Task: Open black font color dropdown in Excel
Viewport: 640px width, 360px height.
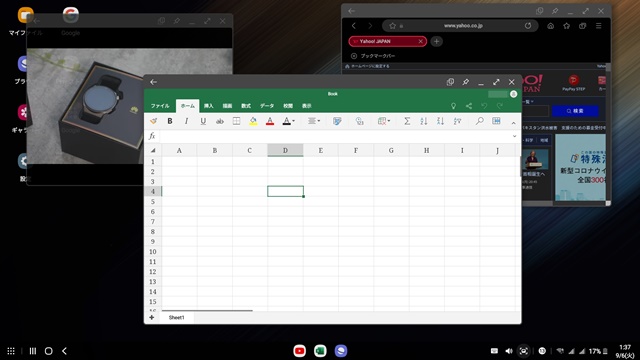Action: click(288, 121)
